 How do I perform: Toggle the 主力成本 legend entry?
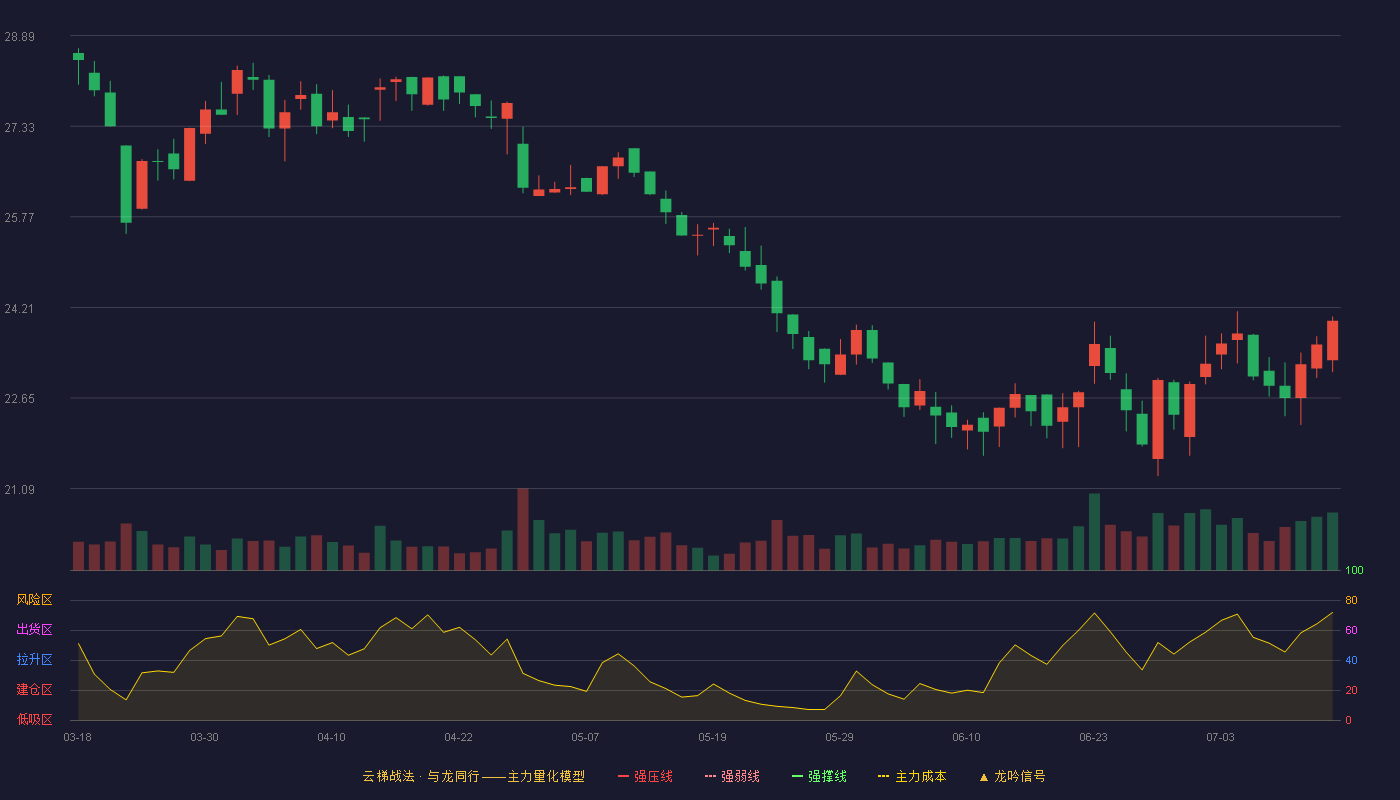point(912,776)
